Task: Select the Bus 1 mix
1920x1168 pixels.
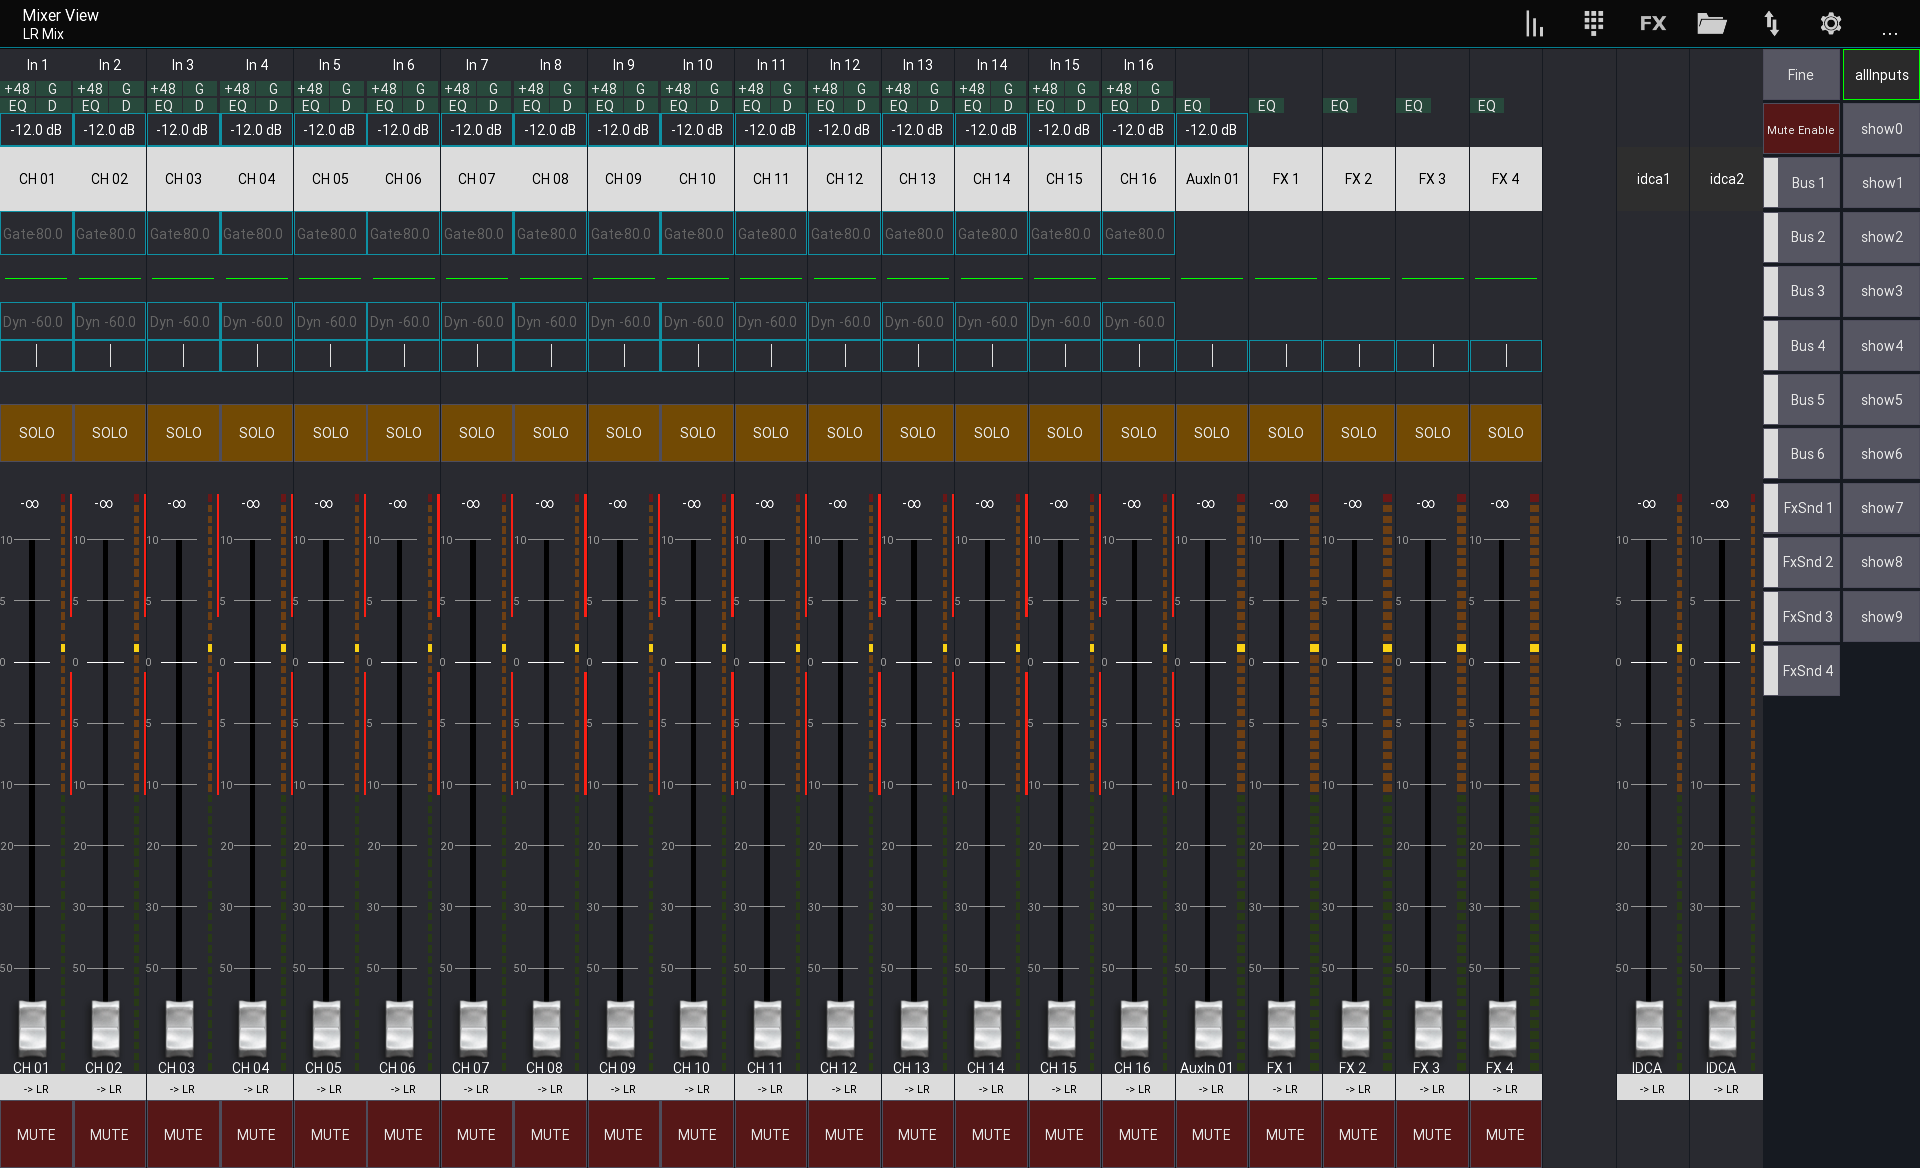Action: [x=1802, y=183]
